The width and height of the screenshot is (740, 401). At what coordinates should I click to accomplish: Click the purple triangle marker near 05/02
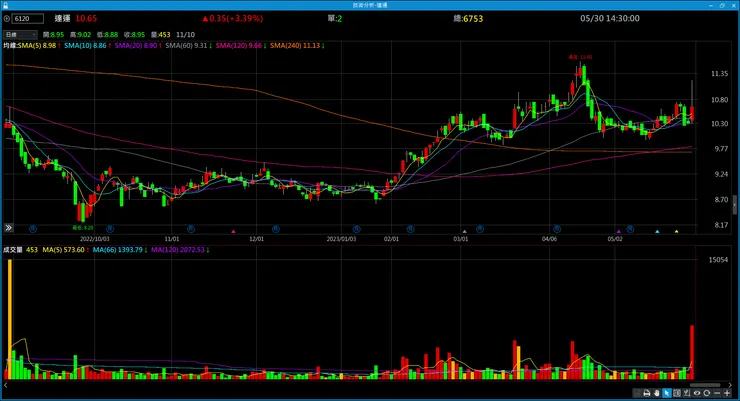point(619,231)
